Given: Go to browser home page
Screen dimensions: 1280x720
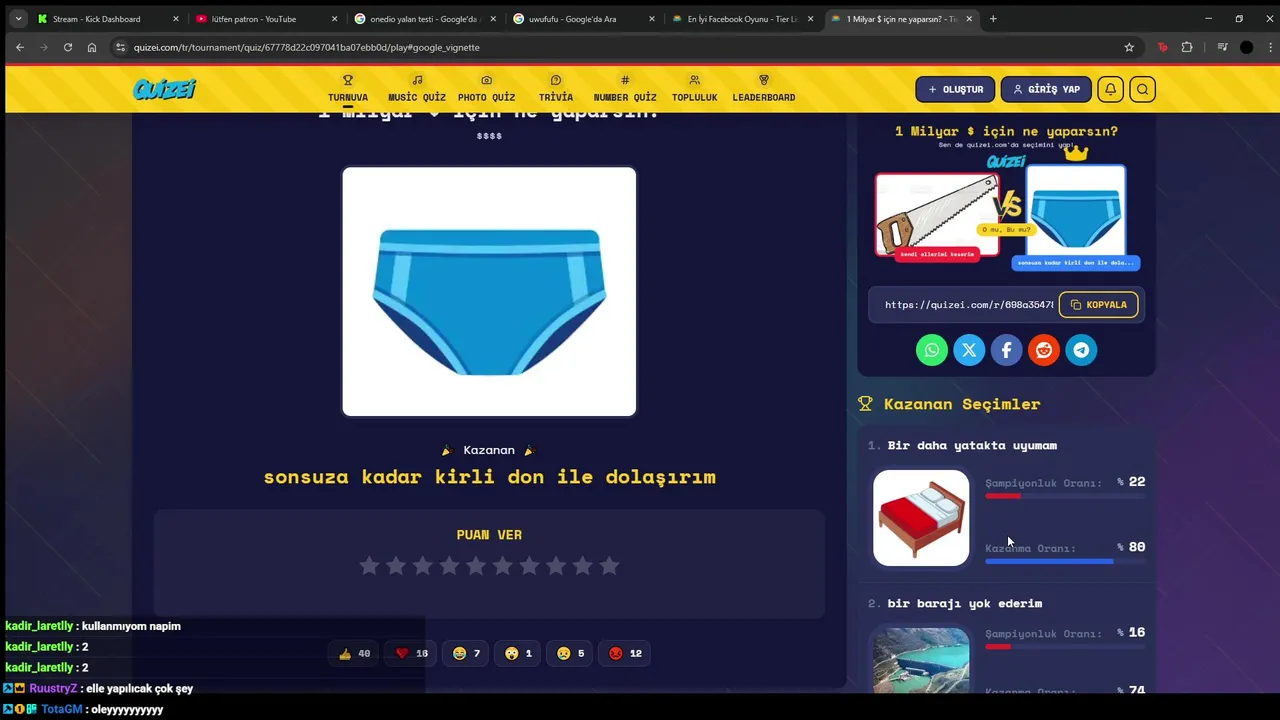Looking at the screenshot, I should [92, 47].
